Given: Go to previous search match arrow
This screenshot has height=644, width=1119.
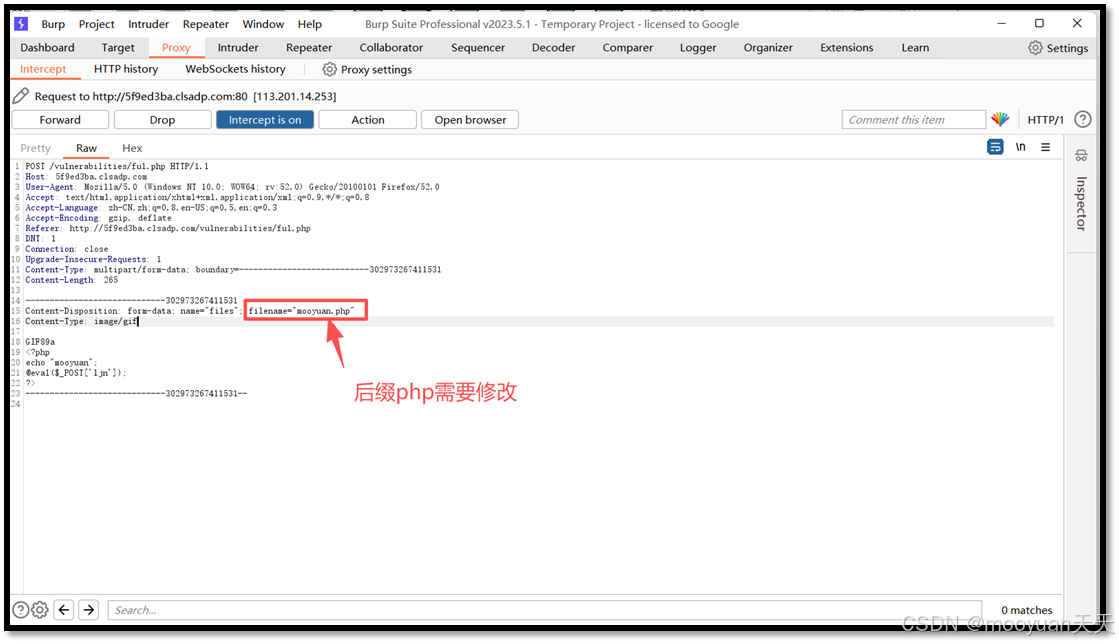Looking at the screenshot, I should 64,610.
